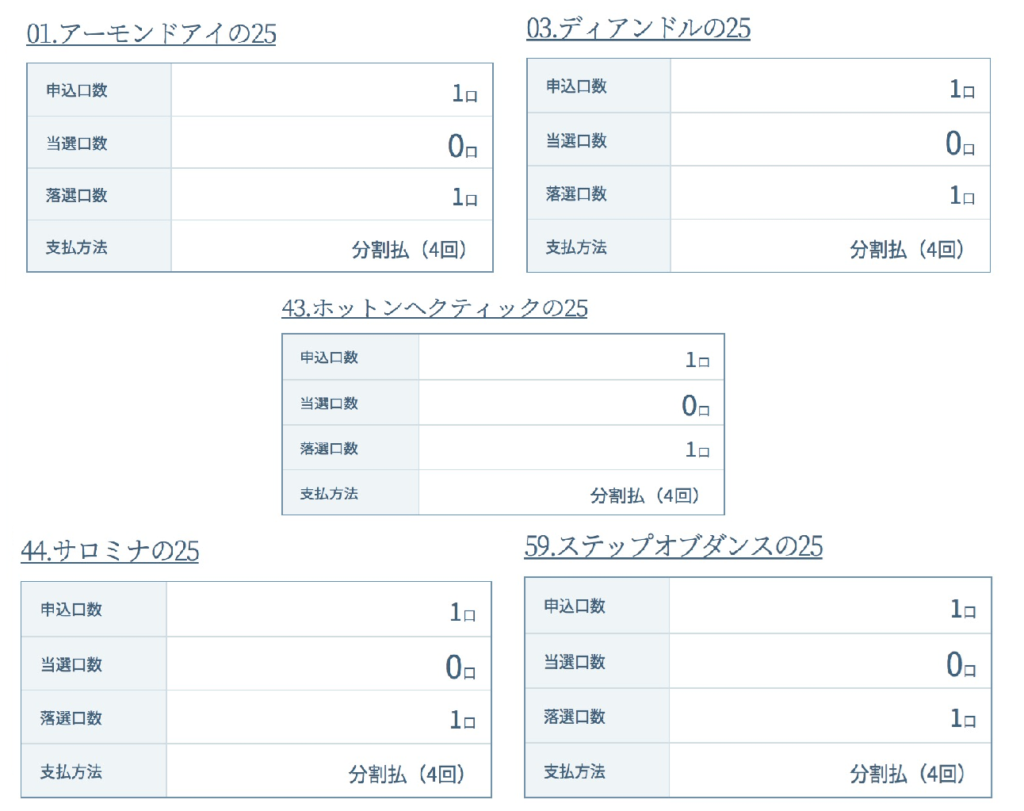Open the 01.アーモンドアイの25 link

click(151, 34)
